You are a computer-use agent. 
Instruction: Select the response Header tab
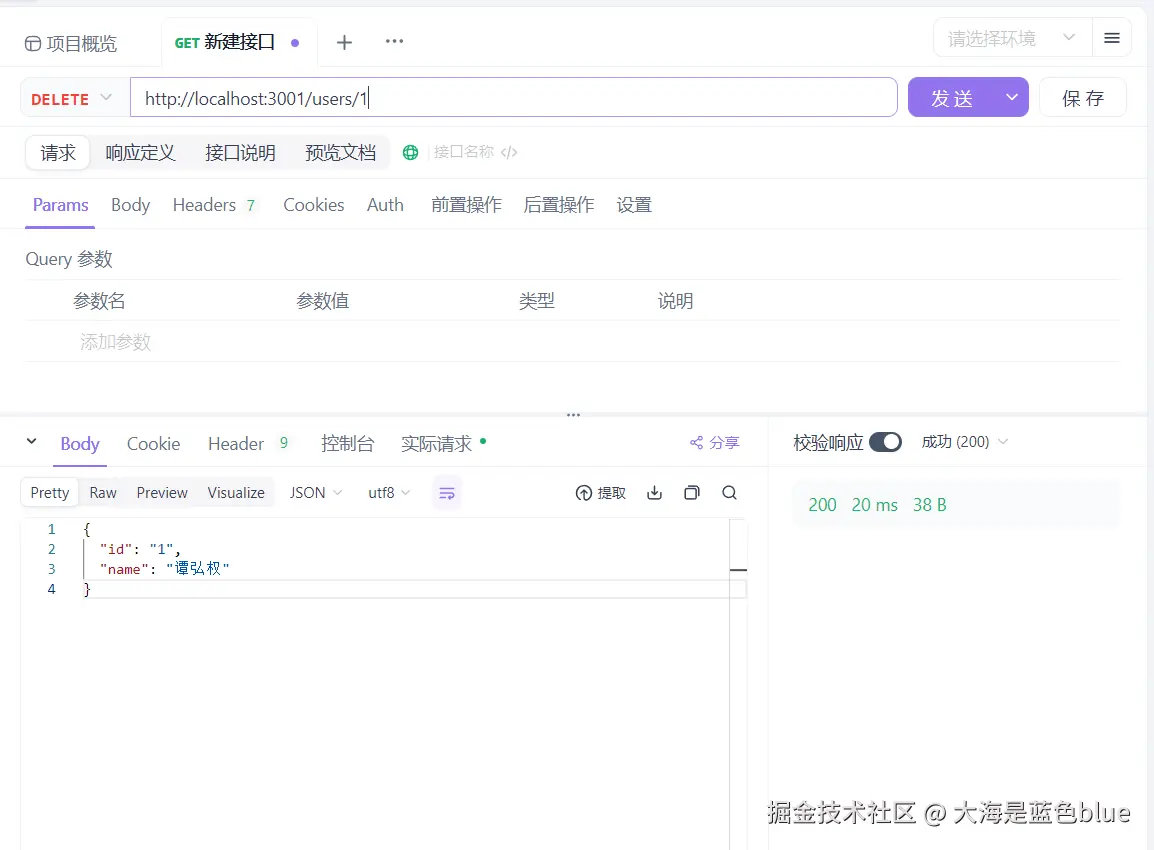coord(248,444)
